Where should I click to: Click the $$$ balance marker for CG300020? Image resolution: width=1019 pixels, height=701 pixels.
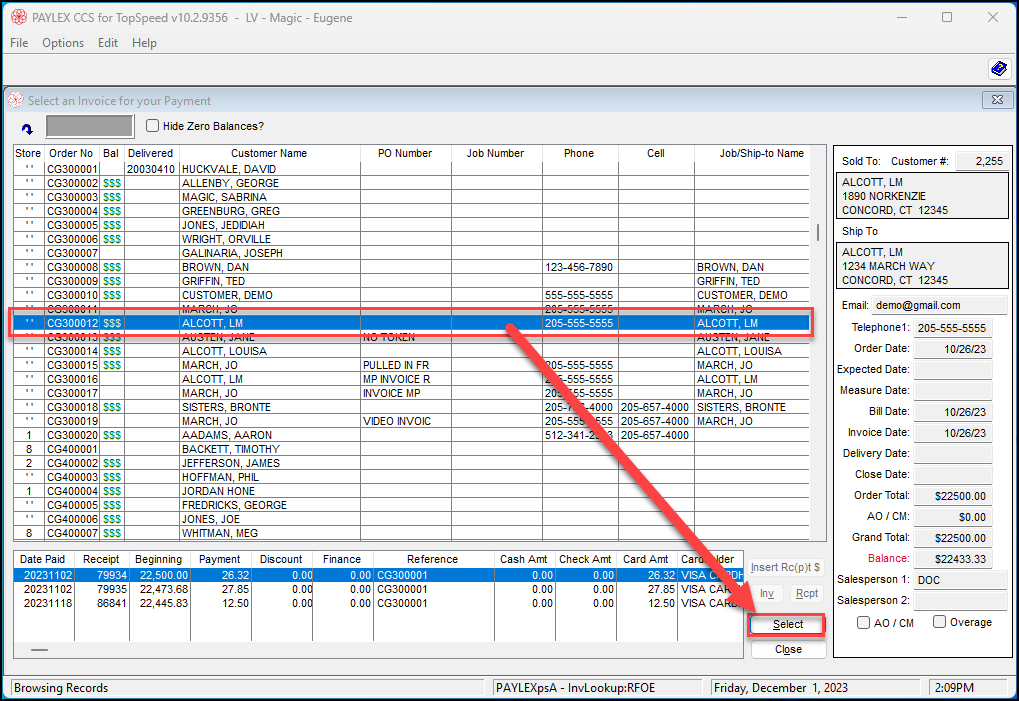(x=112, y=435)
